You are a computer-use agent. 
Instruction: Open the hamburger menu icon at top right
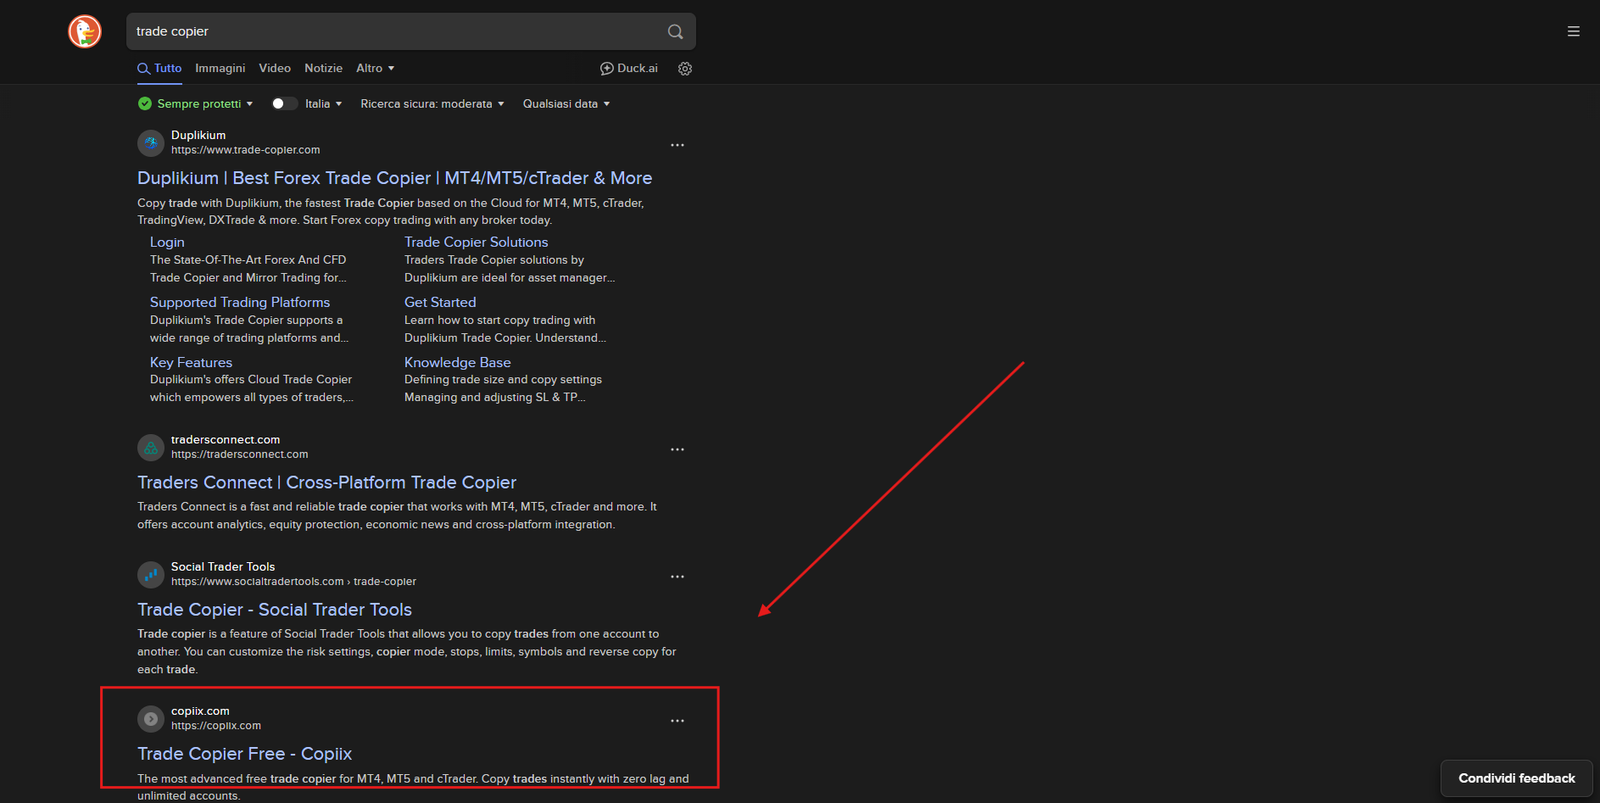pyautogui.click(x=1573, y=32)
